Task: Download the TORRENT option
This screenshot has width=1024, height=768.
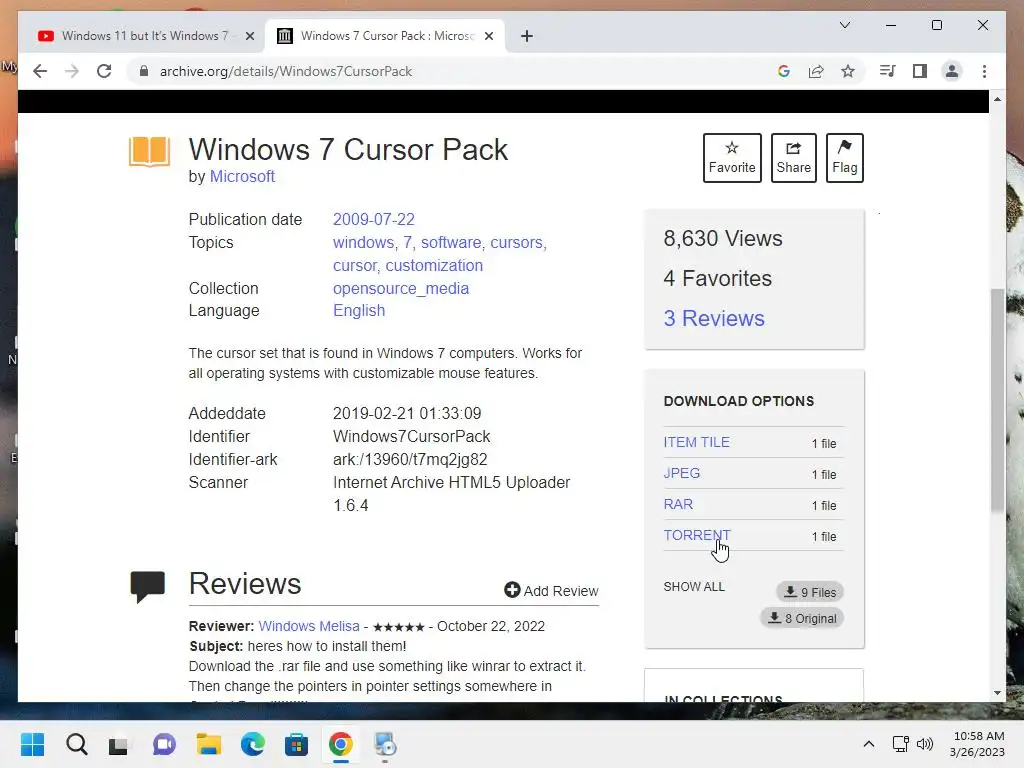Action: pyautogui.click(x=697, y=535)
